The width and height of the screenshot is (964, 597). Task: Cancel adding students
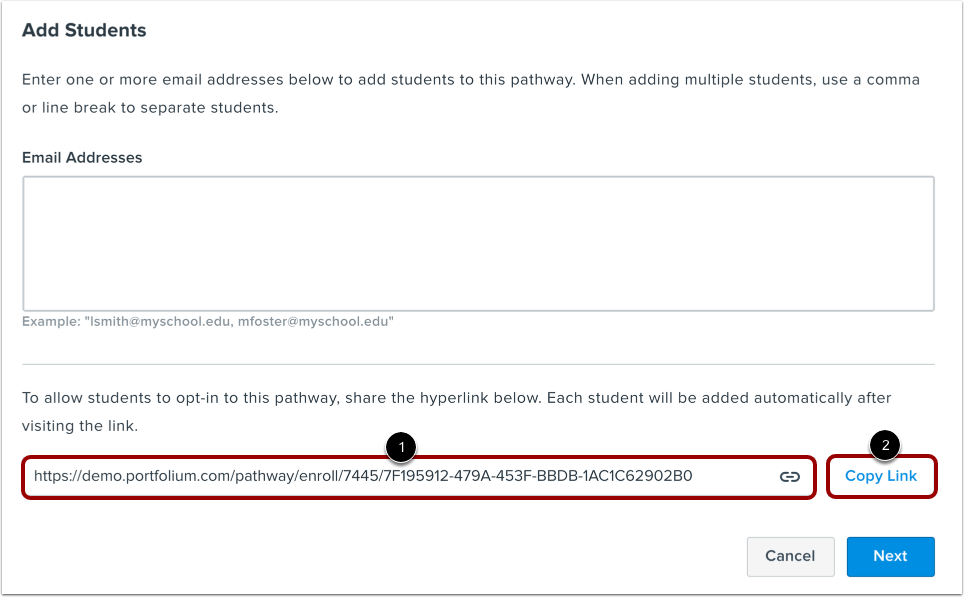[790, 556]
